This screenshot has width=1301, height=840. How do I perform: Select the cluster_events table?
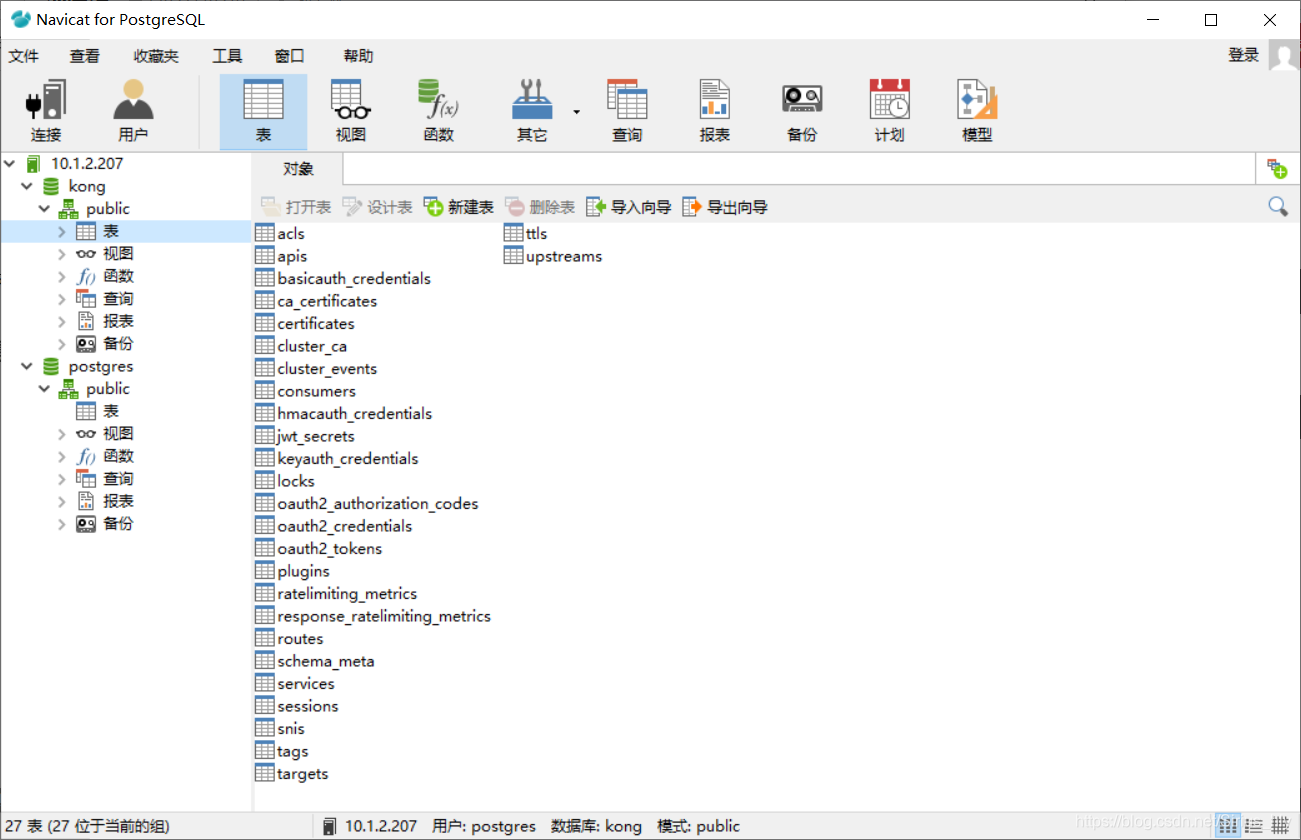click(327, 369)
